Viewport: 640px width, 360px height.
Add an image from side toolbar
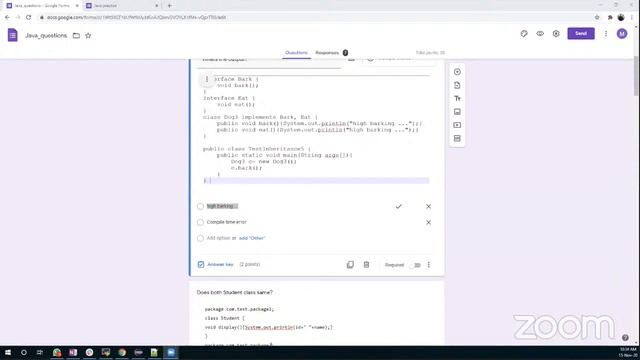(x=457, y=112)
